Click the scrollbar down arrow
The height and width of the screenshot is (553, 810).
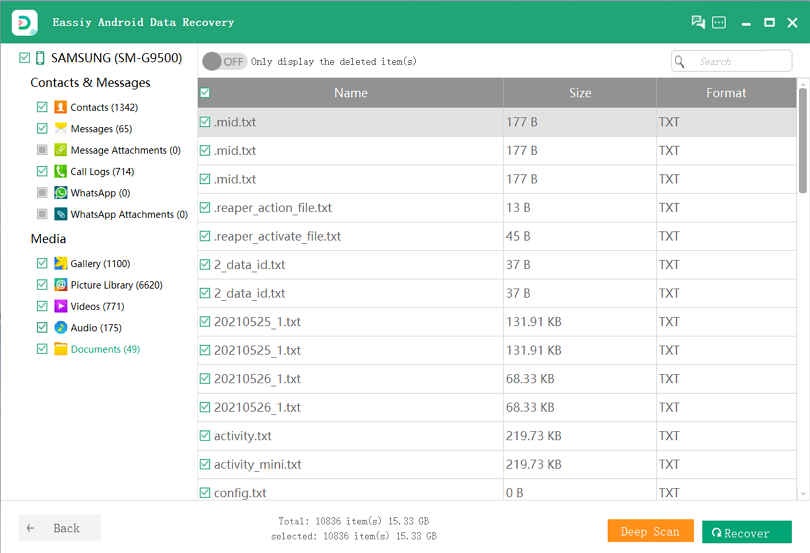click(803, 494)
